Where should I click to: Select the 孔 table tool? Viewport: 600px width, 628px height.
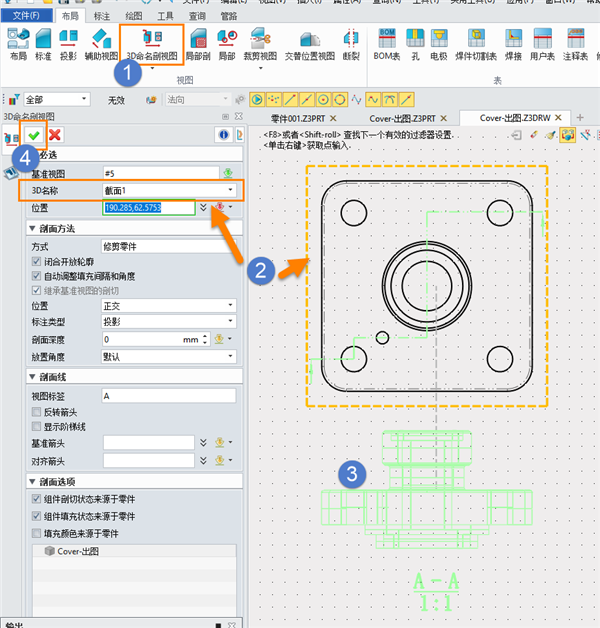coord(414,44)
